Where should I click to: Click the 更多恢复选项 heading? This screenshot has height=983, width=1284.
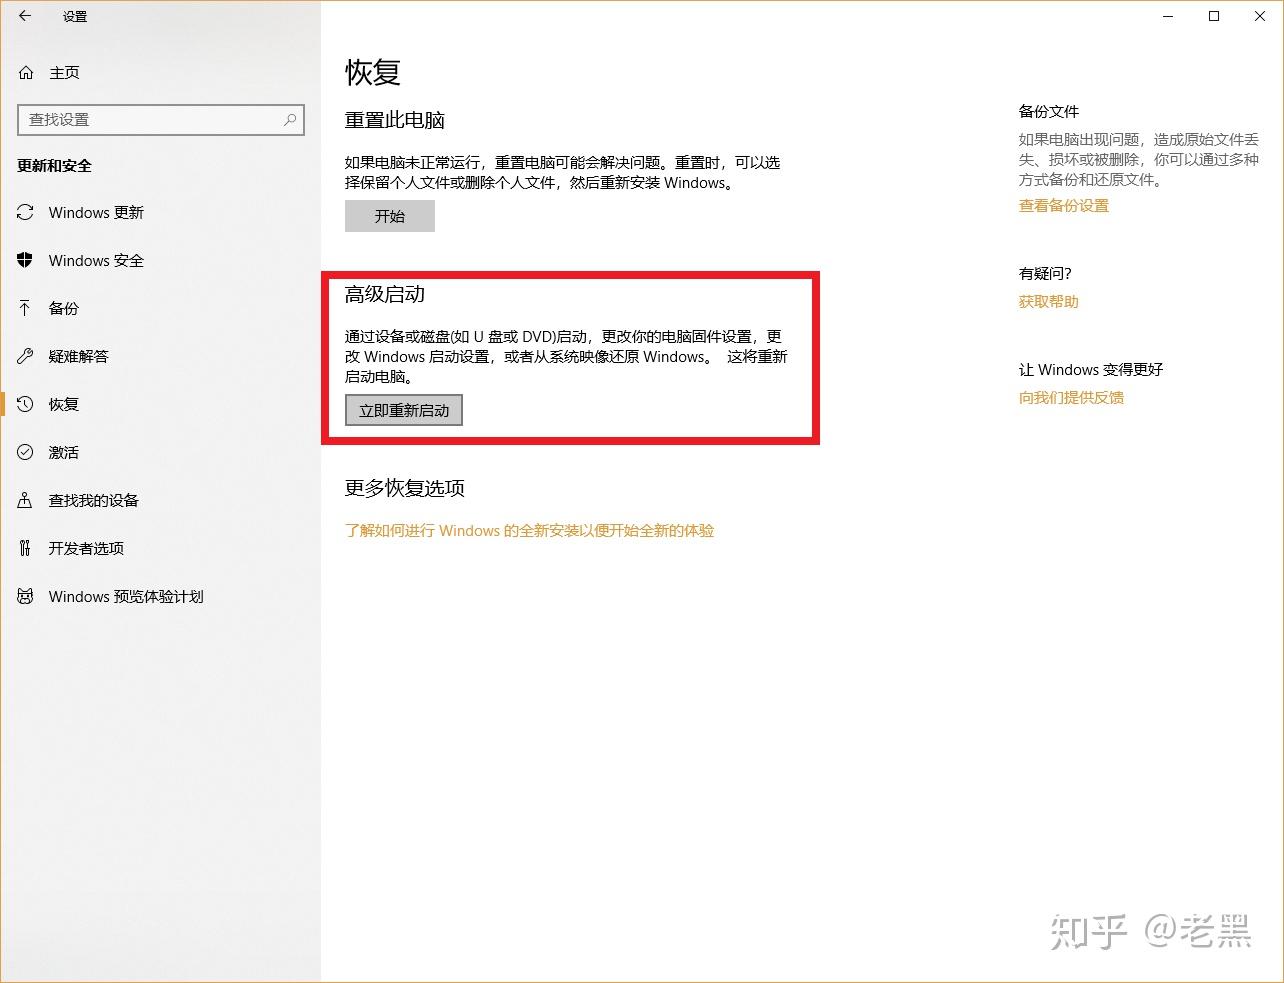(x=405, y=488)
